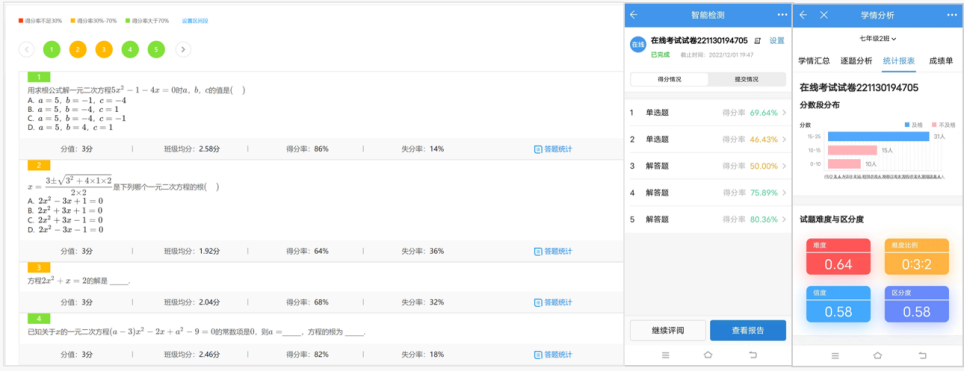Click the 查看报告 button
This screenshot has width=964, height=372.
(748, 330)
